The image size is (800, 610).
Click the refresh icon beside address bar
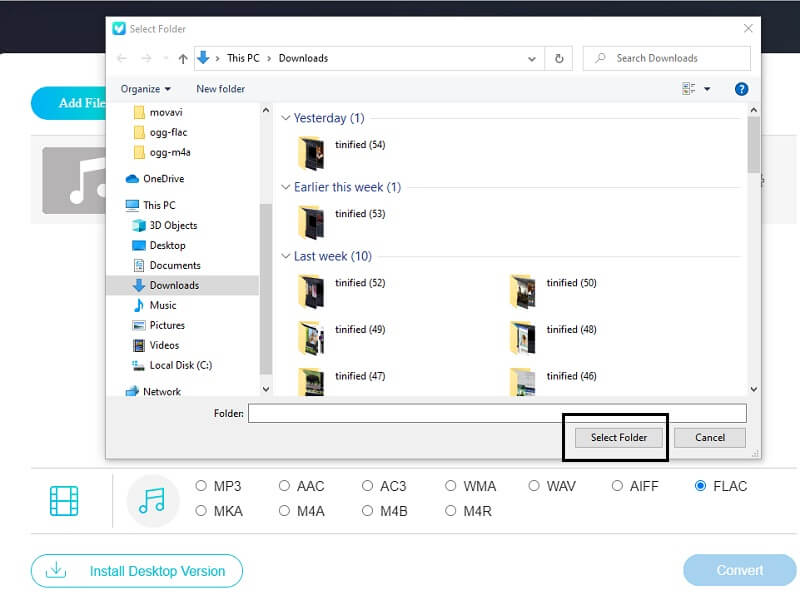559,58
